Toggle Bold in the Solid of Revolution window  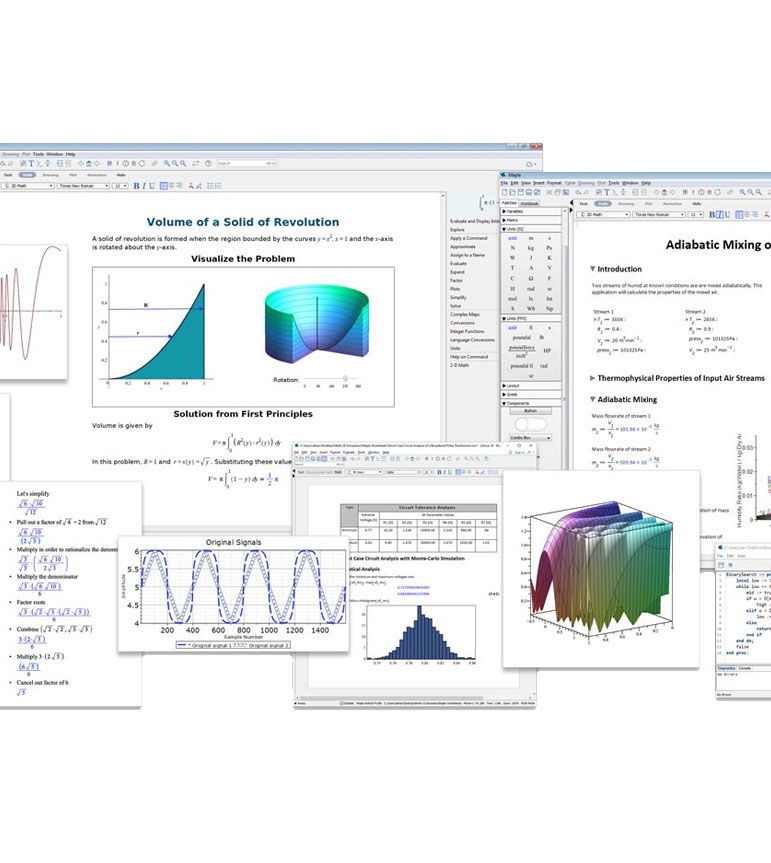(x=136, y=185)
